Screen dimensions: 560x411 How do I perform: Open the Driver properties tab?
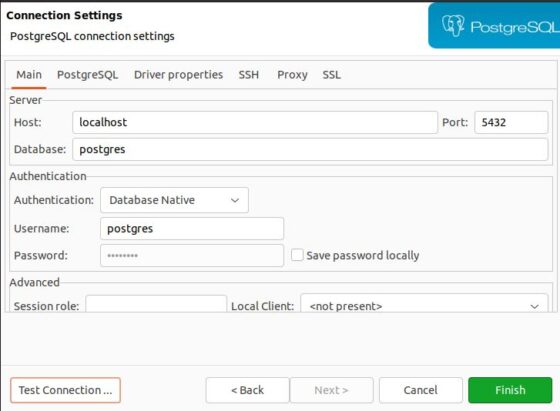click(x=178, y=75)
